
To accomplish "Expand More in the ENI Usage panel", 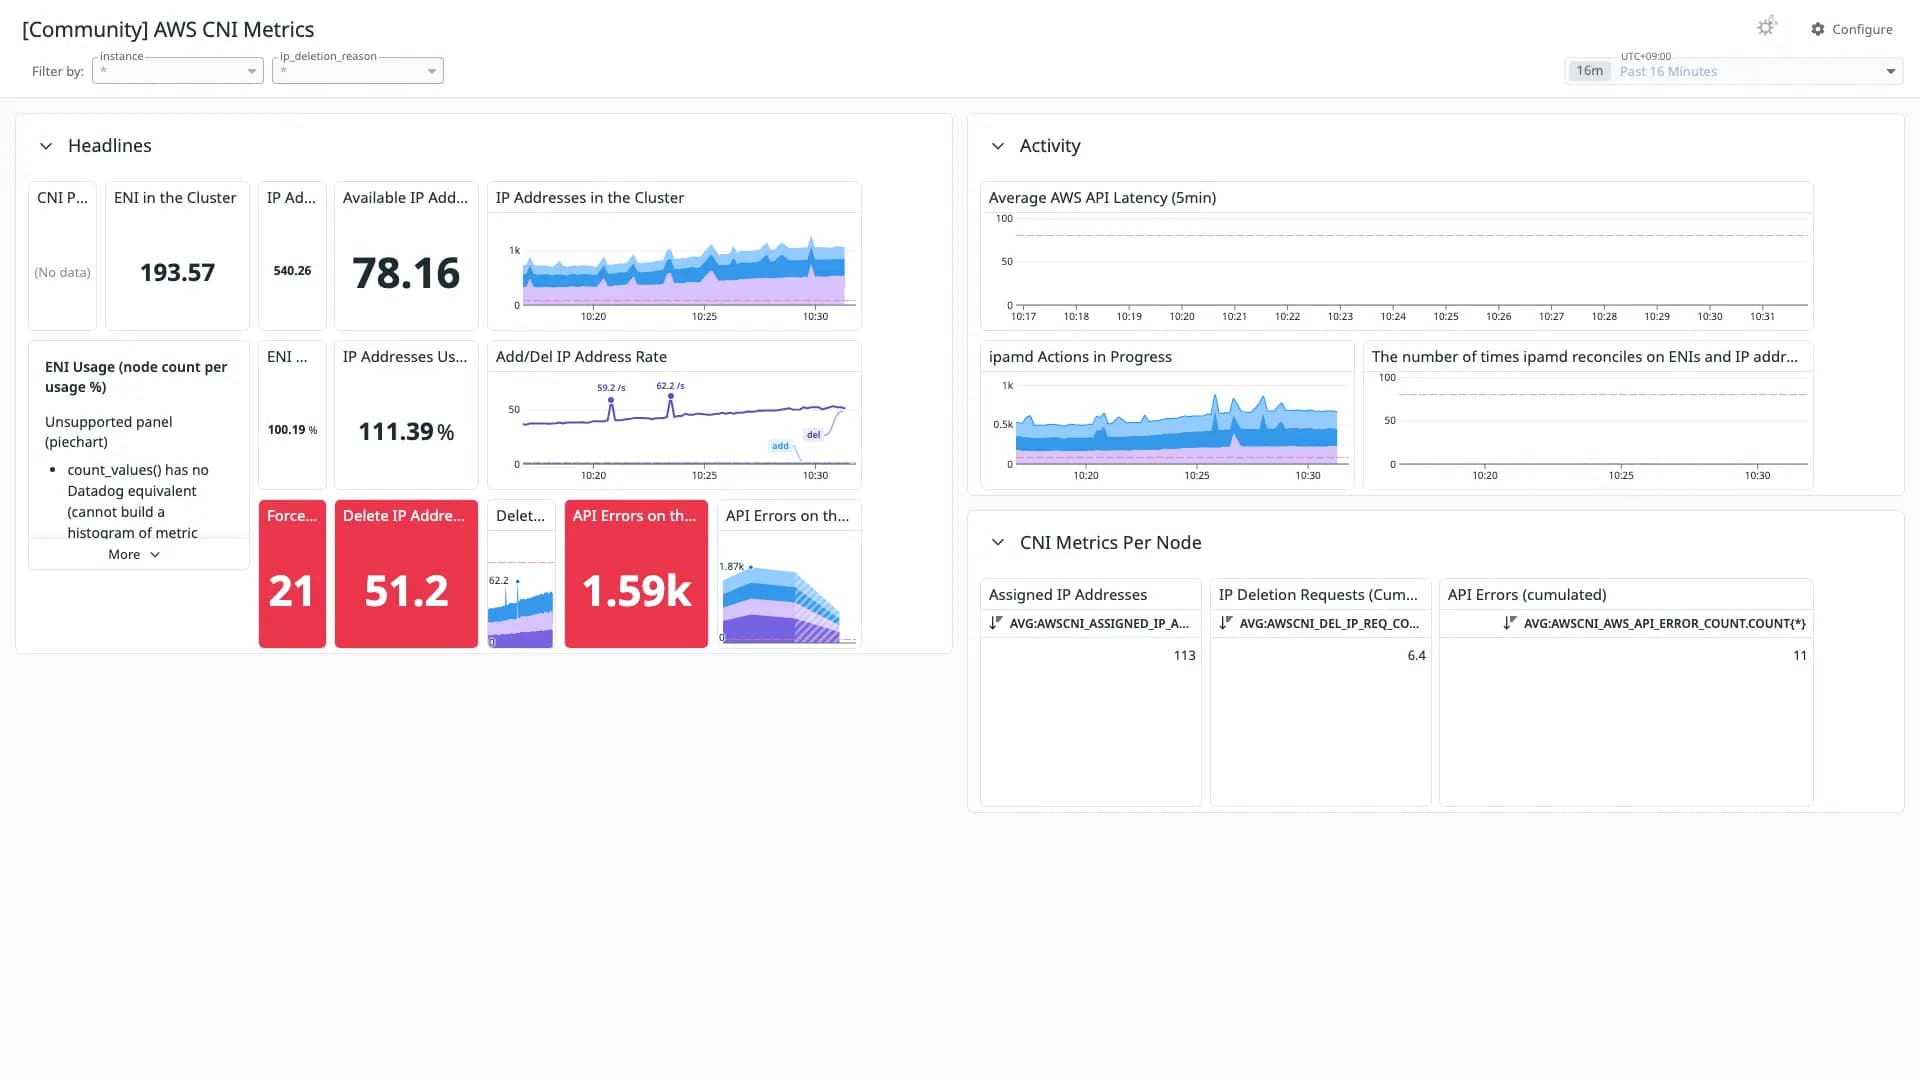I will click(x=134, y=554).
